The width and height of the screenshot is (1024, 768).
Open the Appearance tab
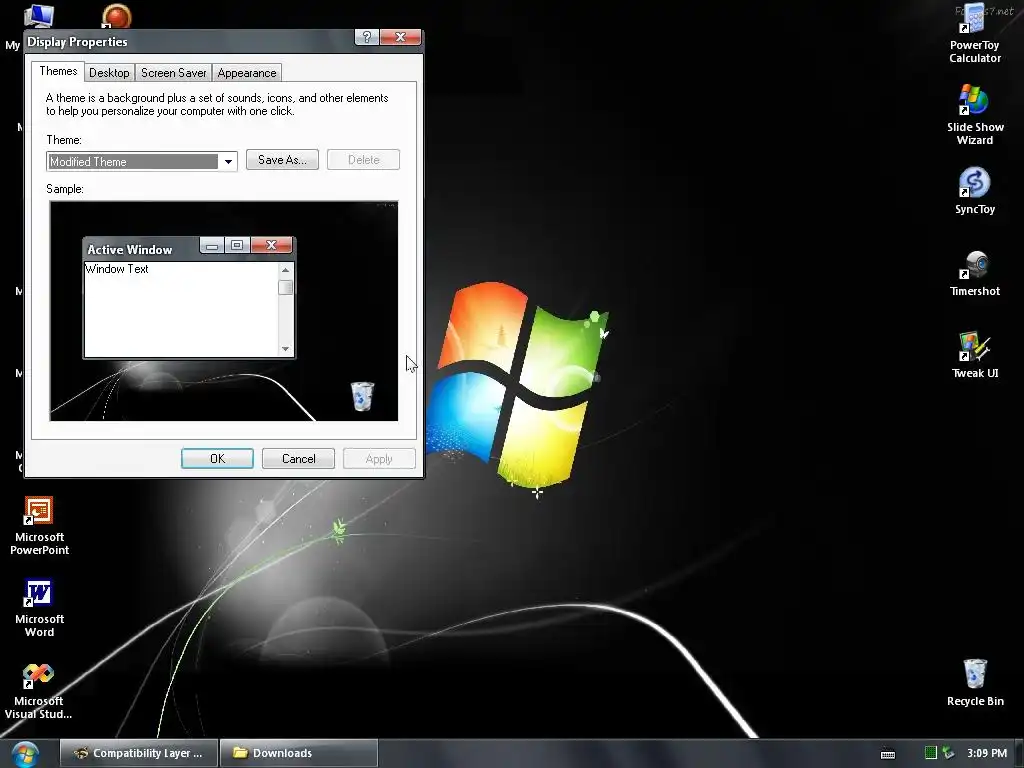247,72
